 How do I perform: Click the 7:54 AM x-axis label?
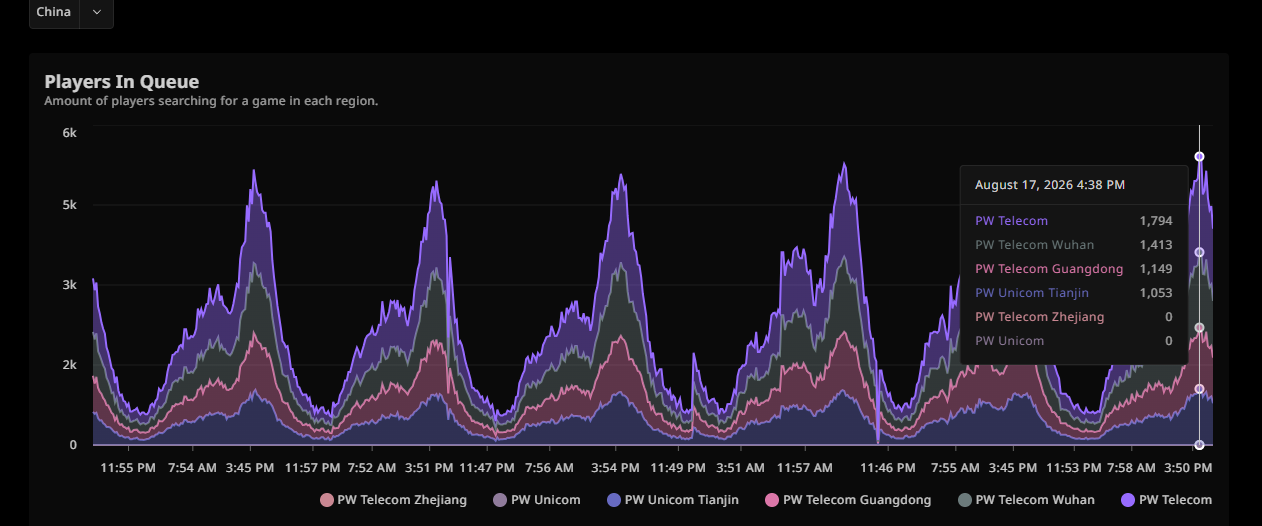pos(192,467)
